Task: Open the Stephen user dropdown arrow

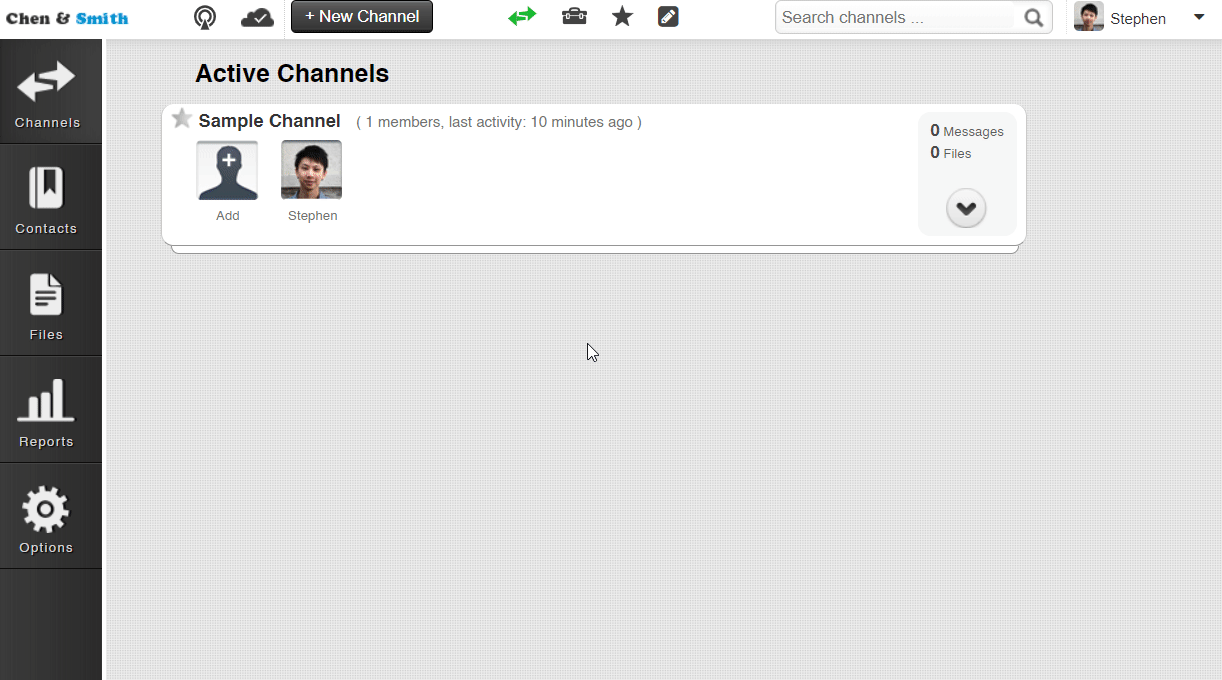Action: click(x=1199, y=17)
